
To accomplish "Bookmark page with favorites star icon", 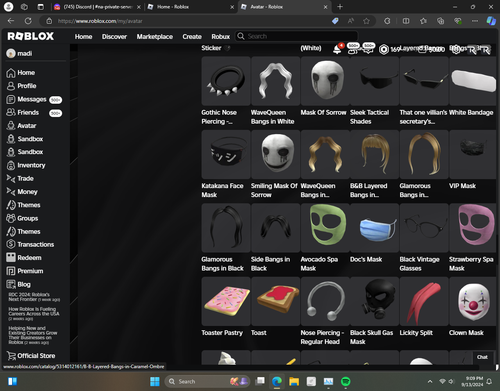I will coord(366,21).
